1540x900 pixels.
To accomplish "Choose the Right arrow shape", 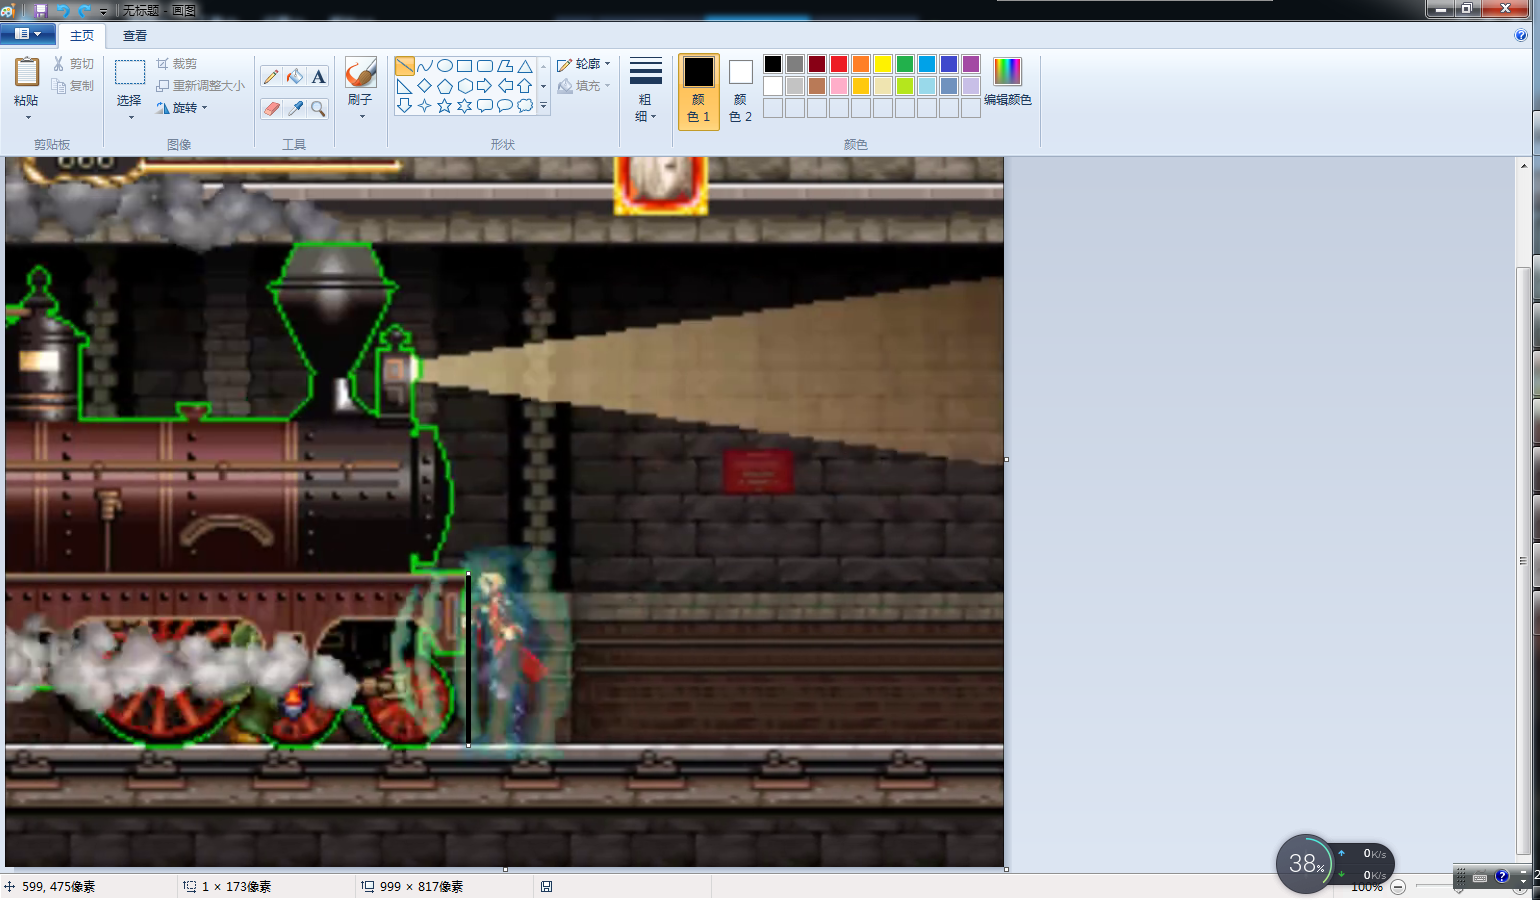I will pyautogui.click(x=485, y=86).
